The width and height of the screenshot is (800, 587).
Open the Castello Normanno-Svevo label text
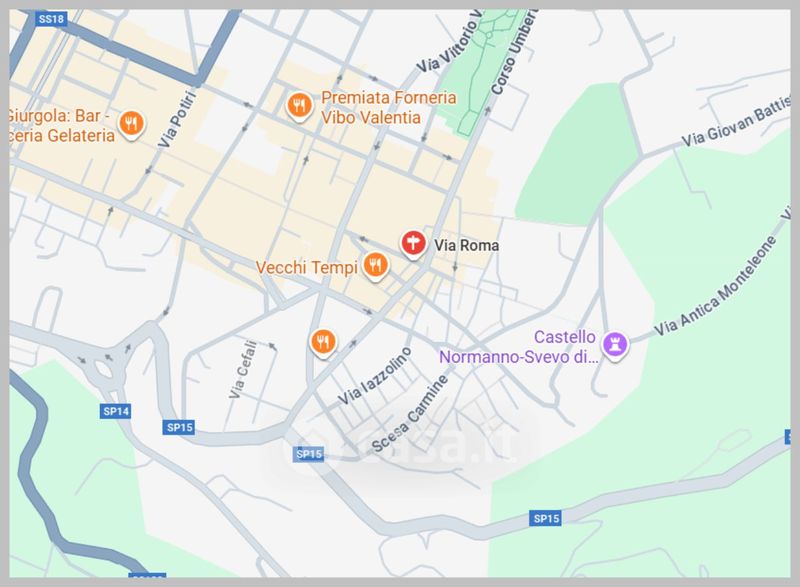pos(519,347)
